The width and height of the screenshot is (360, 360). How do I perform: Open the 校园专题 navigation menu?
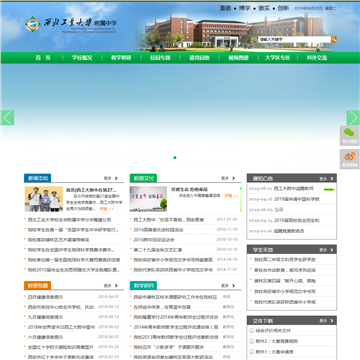160,58
